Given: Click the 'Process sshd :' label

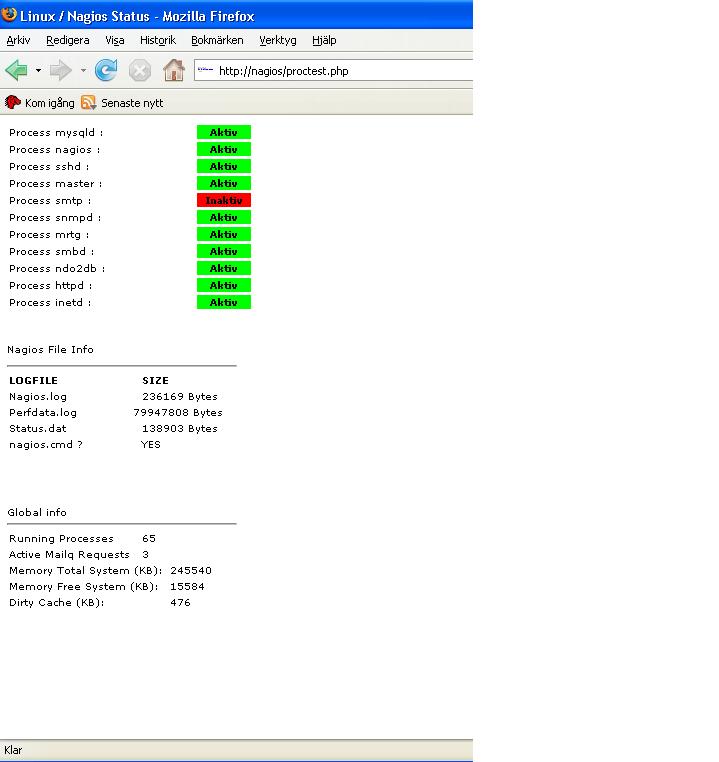Looking at the screenshot, I should [49, 167].
